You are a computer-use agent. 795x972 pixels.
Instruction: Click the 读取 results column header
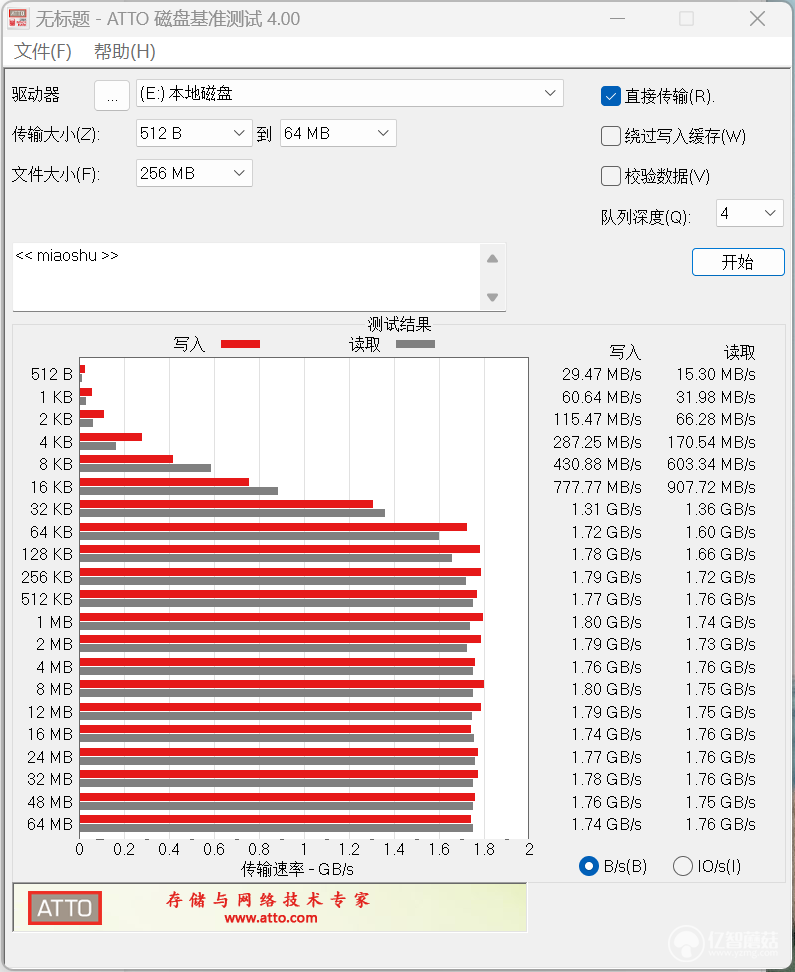click(740, 353)
